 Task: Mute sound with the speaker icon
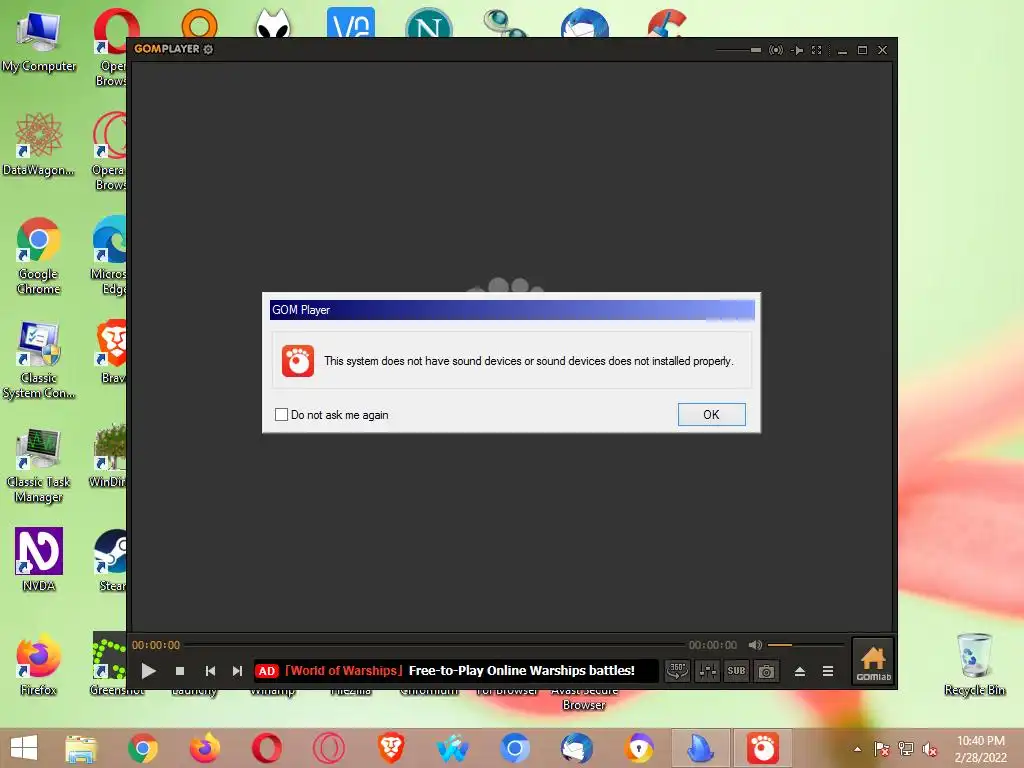point(755,645)
